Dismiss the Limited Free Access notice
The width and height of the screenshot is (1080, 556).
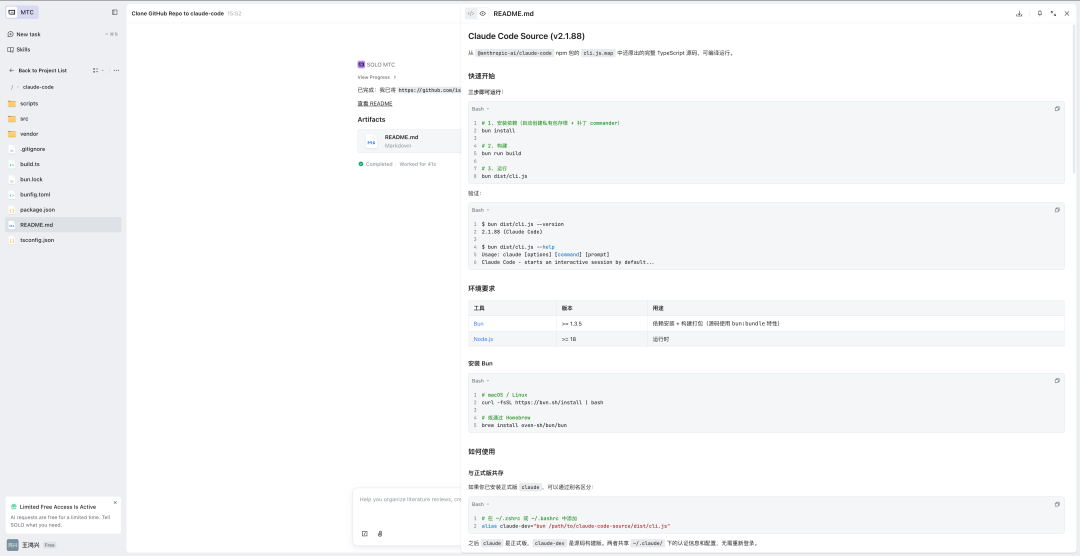point(115,502)
